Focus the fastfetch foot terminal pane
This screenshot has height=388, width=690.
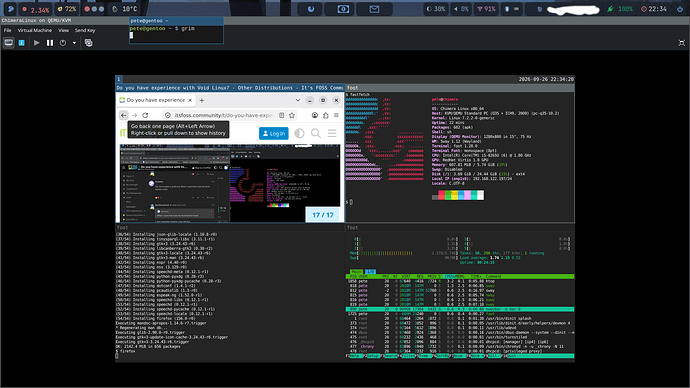[x=460, y=154]
